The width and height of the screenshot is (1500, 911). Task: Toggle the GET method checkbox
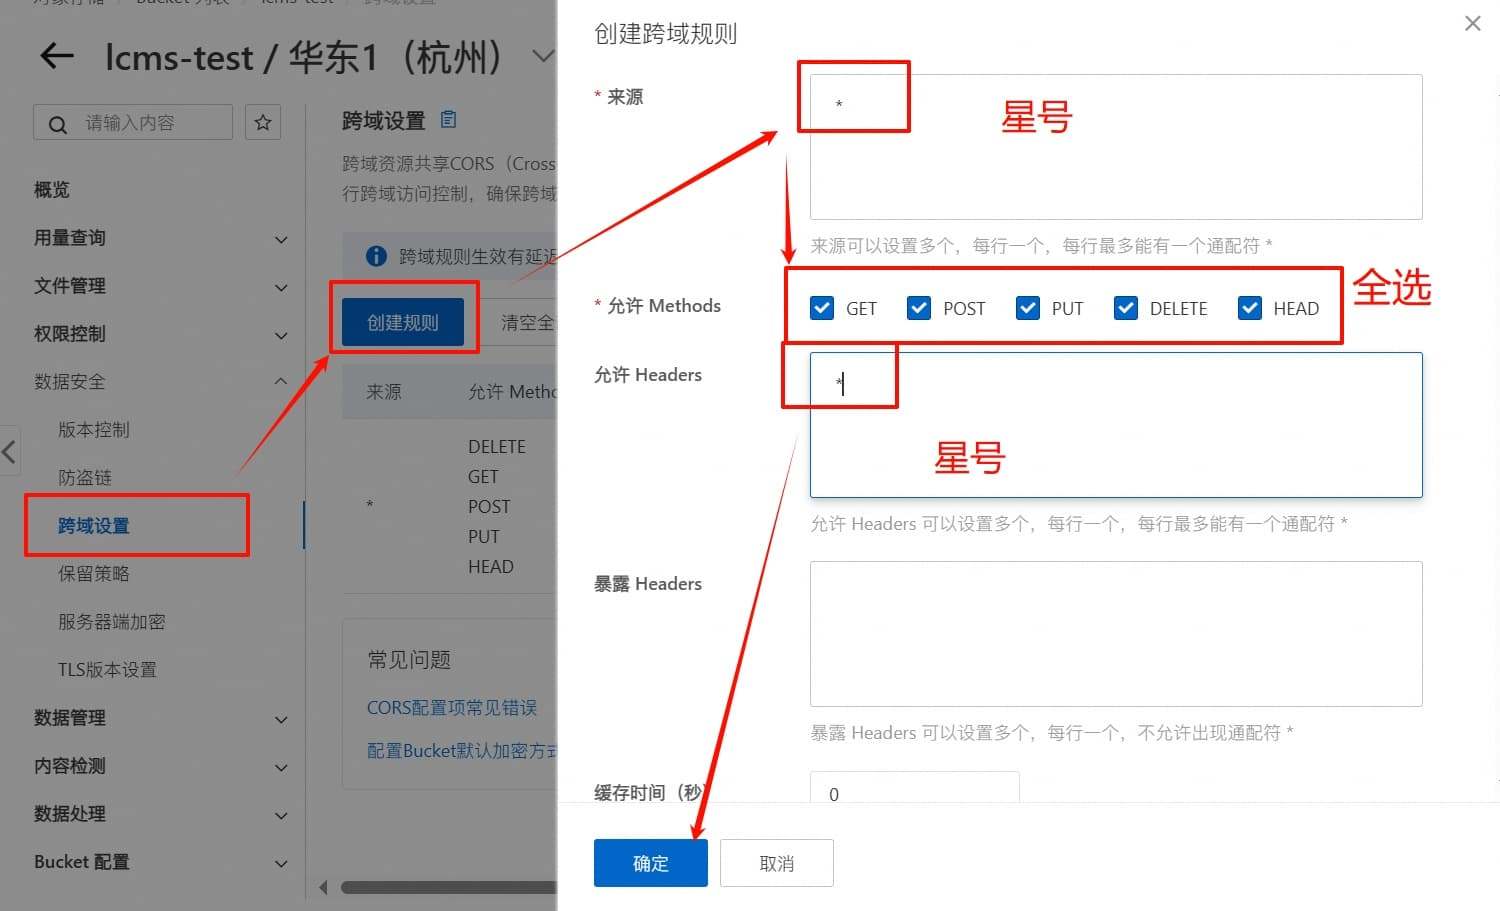pos(822,308)
